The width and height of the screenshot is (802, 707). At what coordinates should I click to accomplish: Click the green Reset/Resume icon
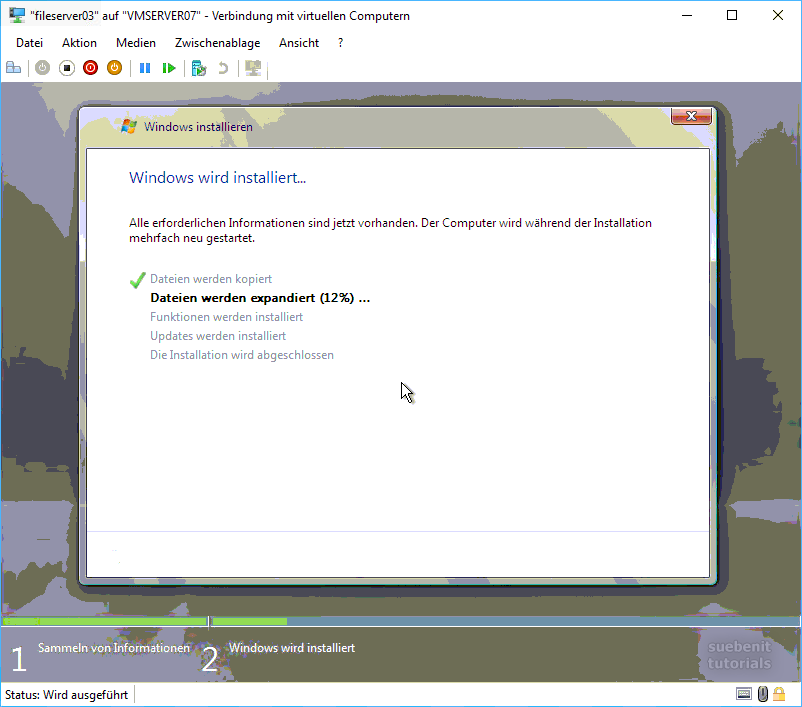click(x=169, y=68)
